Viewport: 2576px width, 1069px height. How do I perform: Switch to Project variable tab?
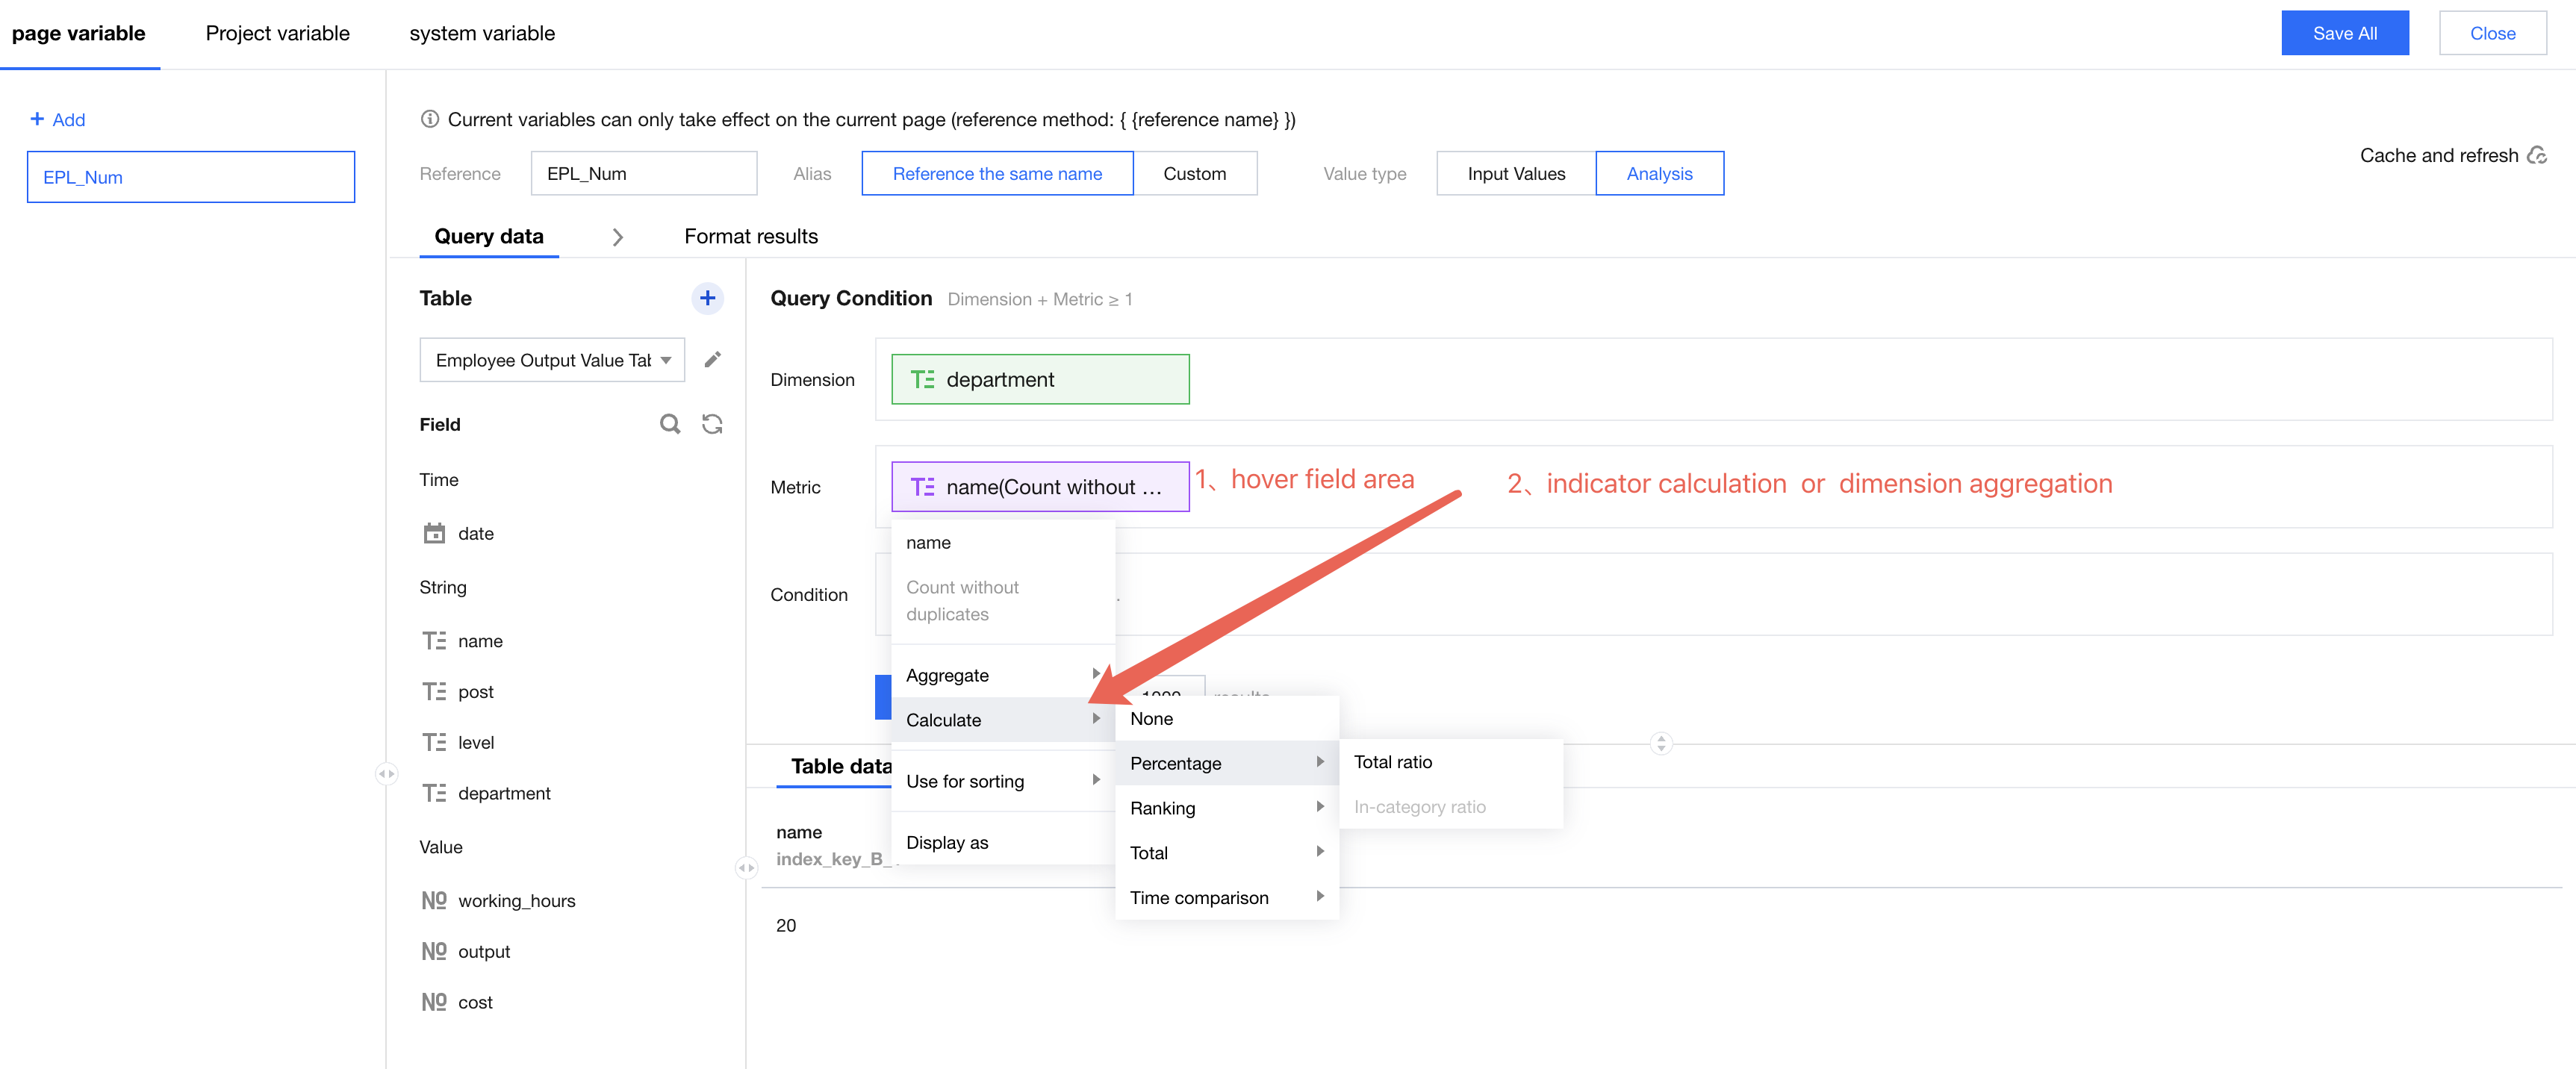point(277,33)
